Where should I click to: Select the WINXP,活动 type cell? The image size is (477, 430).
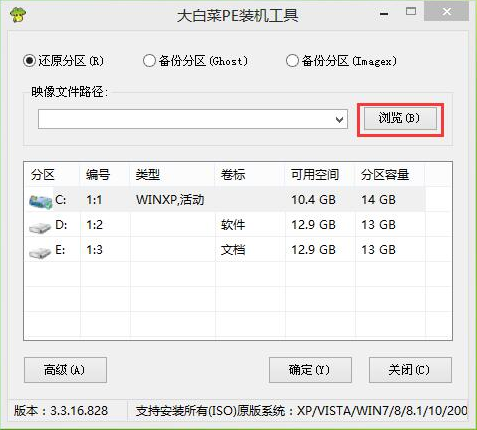pos(170,200)
